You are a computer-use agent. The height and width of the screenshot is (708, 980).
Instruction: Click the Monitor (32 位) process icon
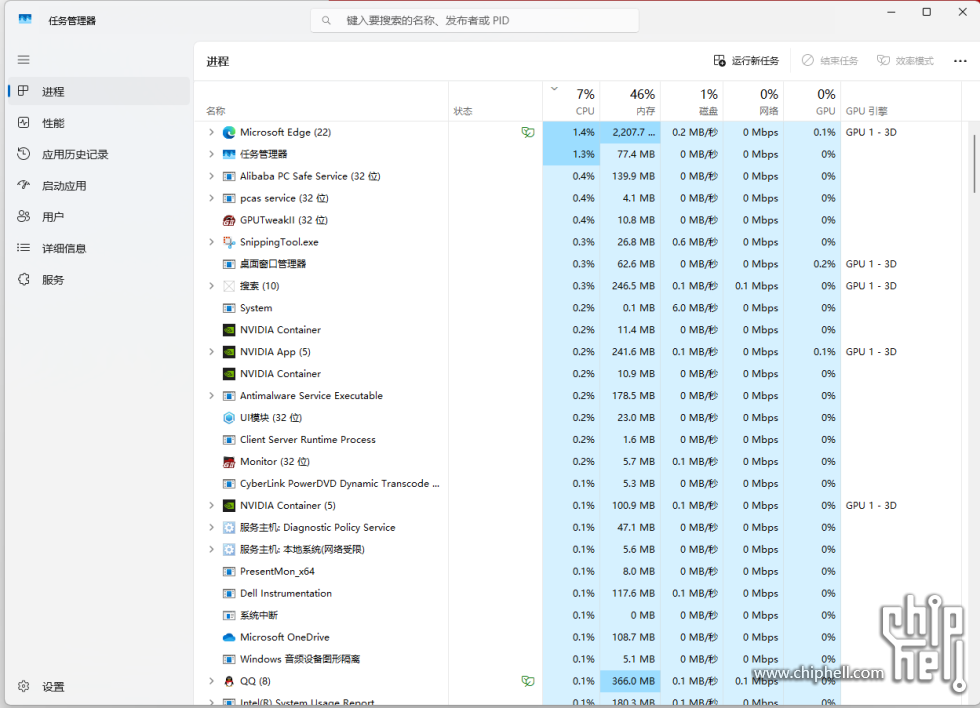click(x=229, y=462)
